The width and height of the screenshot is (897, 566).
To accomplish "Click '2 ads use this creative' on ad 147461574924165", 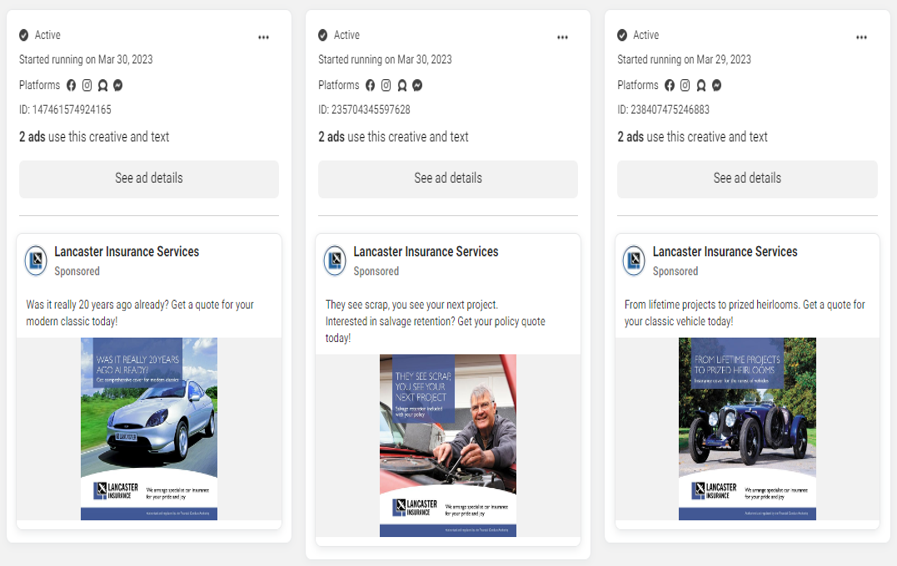I will (x=94, y=137).
